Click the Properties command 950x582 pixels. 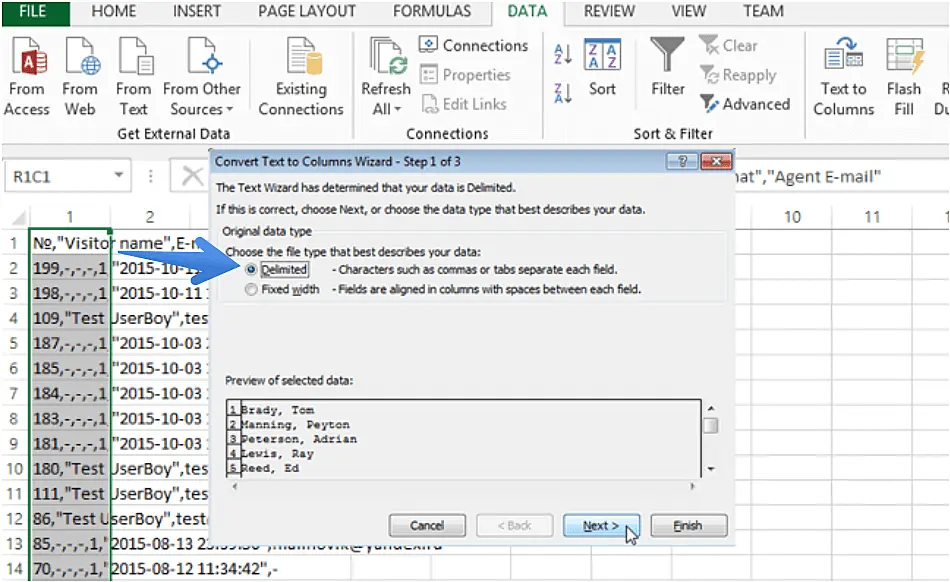(x=465, y=75)
